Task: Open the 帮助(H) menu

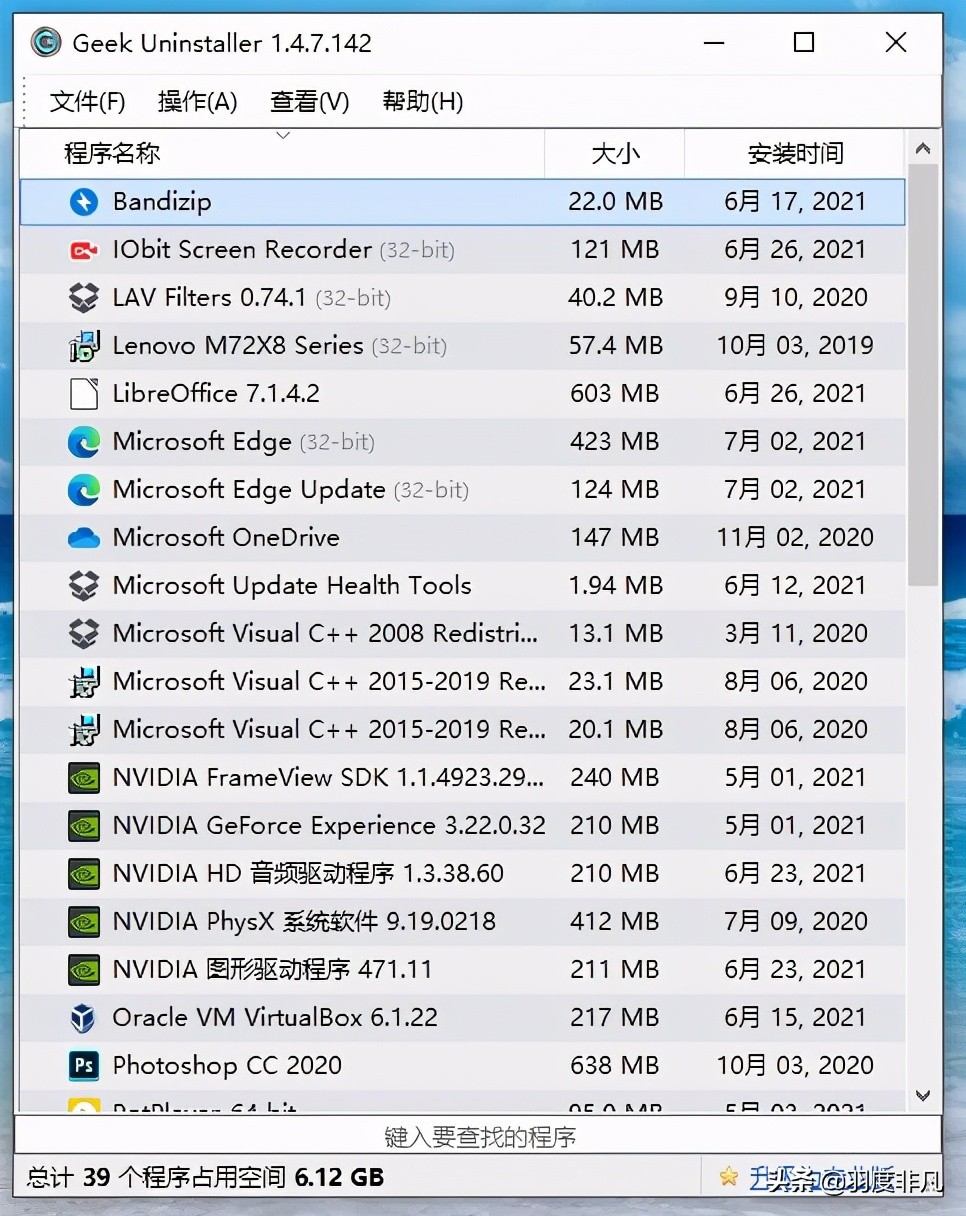Action: point(423,102)
